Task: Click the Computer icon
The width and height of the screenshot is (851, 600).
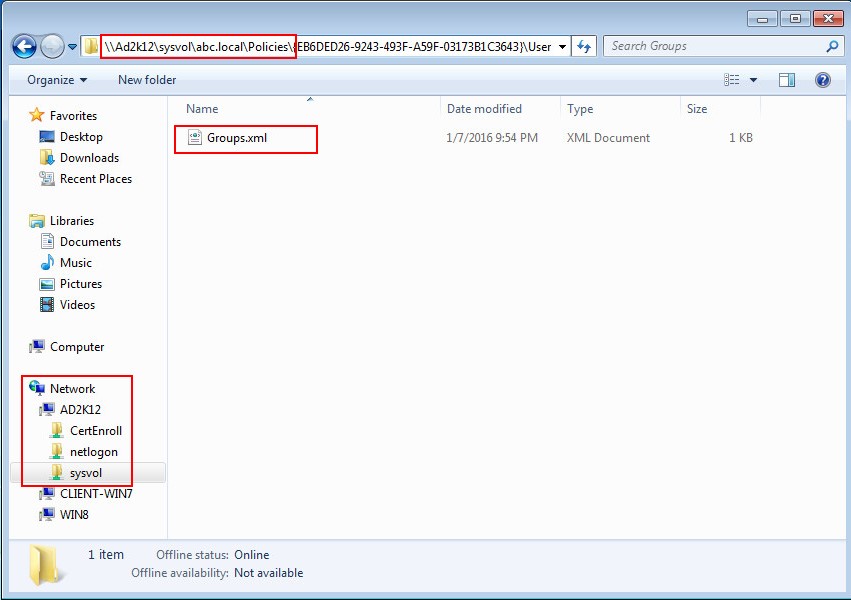Action: pyautogui.click(x=37, y=346)
